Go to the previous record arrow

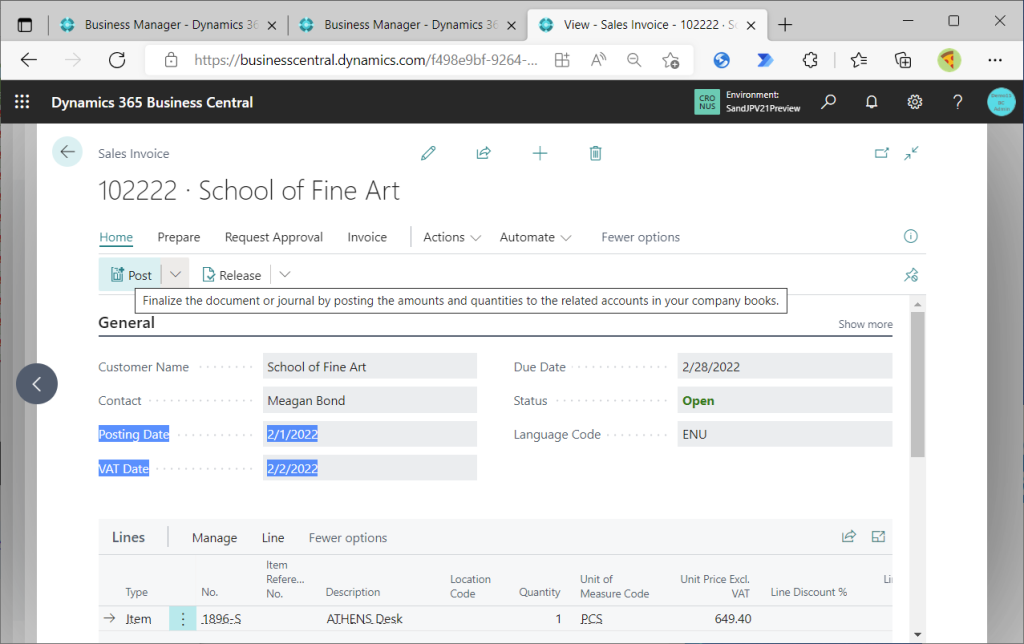click(x=37, y=383)
